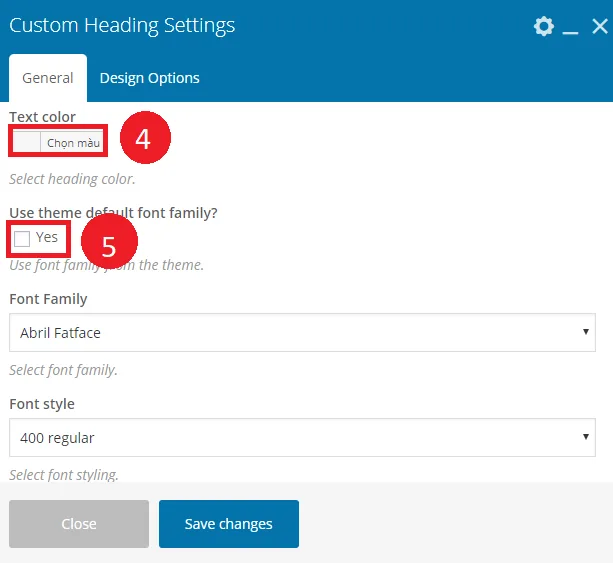Screen dimensions: 613x563
Task: Click the Custom Heading Settings title
Action: click(x=122, y=25)
